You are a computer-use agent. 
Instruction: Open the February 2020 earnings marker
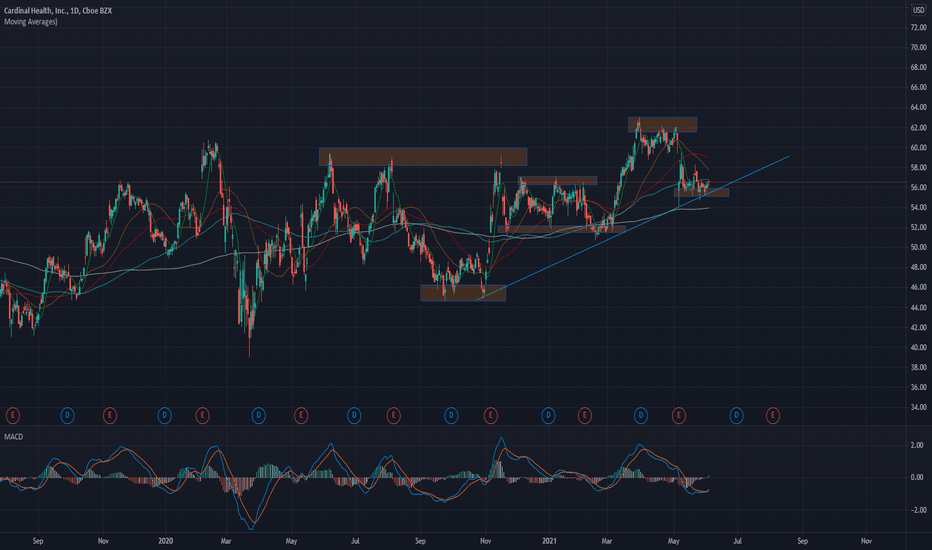click(x=202, y=415)
